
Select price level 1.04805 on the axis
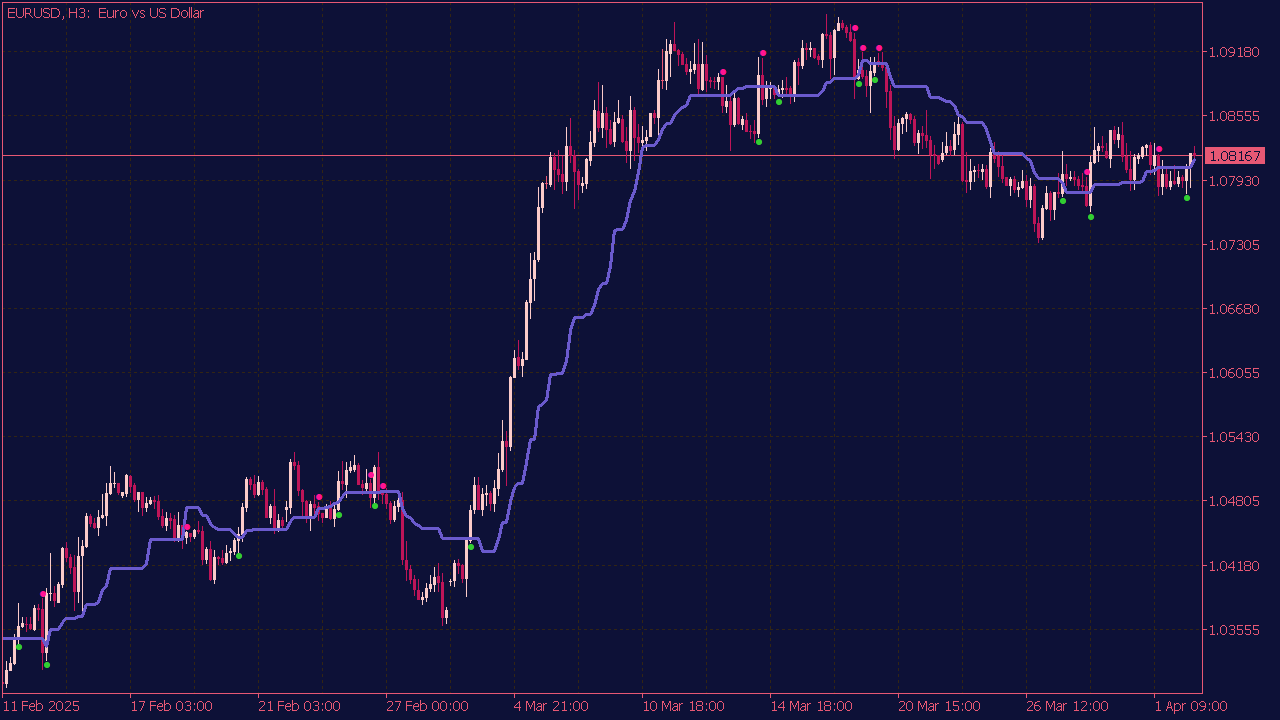pyautogui.click(x=1234, y=502)
